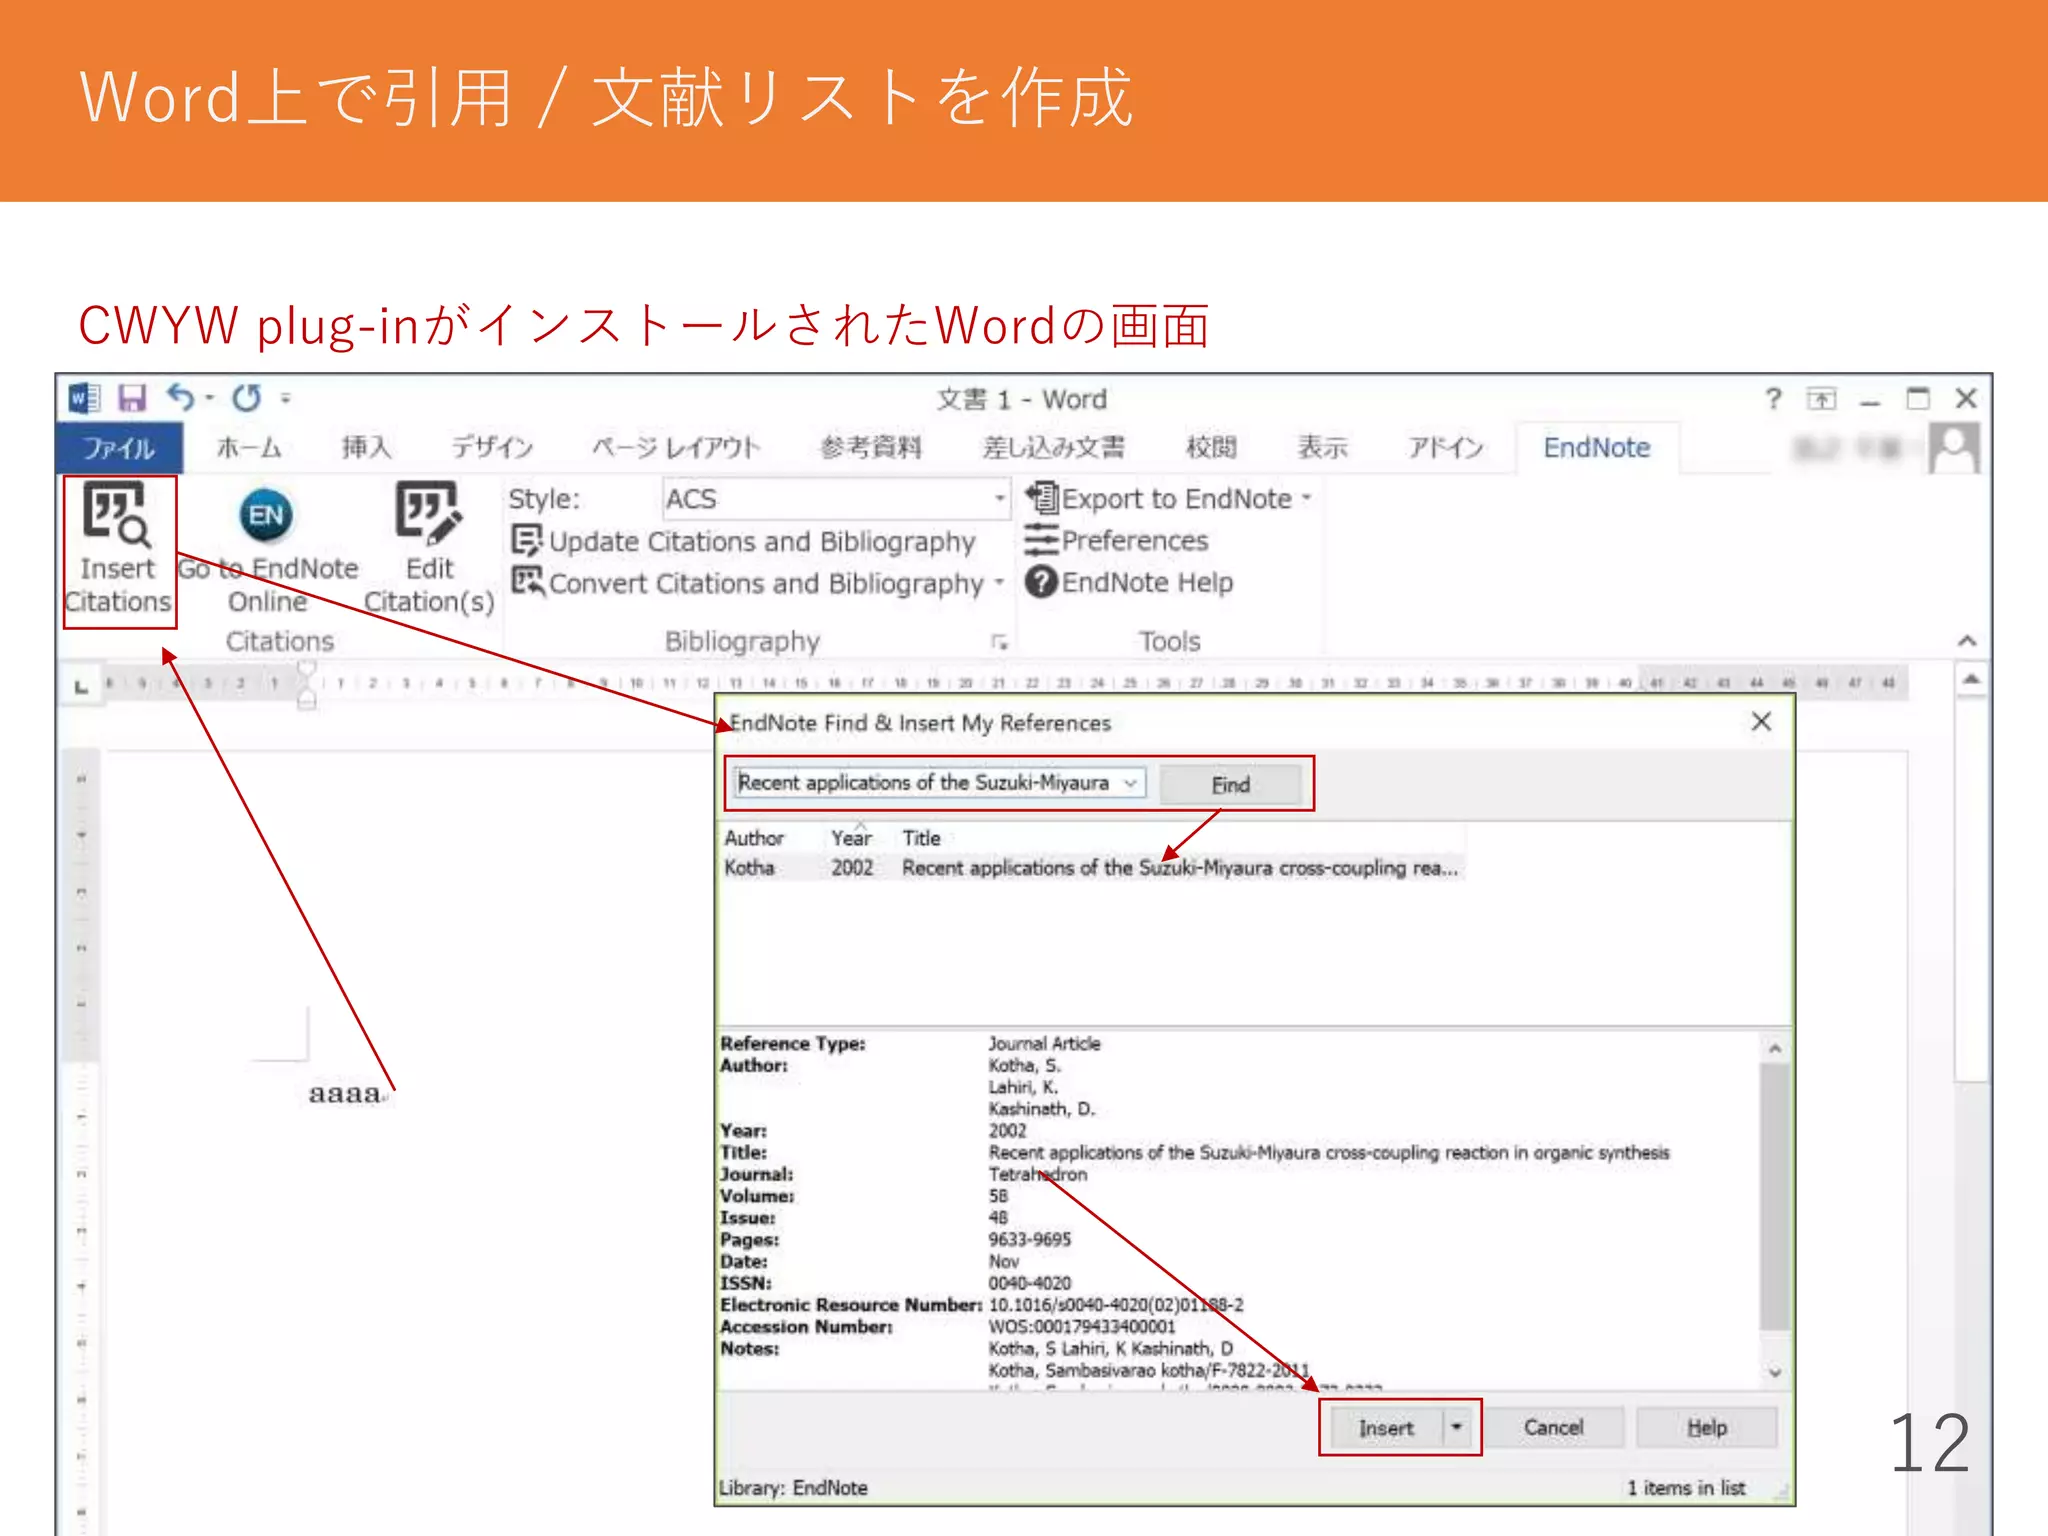
Task: Sort results by Title column
Action: point(921,838)
